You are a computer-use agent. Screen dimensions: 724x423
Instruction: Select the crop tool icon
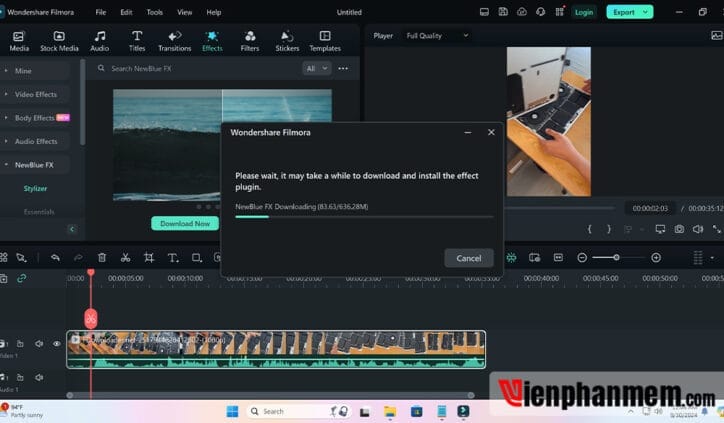click(x=149, y=258)
